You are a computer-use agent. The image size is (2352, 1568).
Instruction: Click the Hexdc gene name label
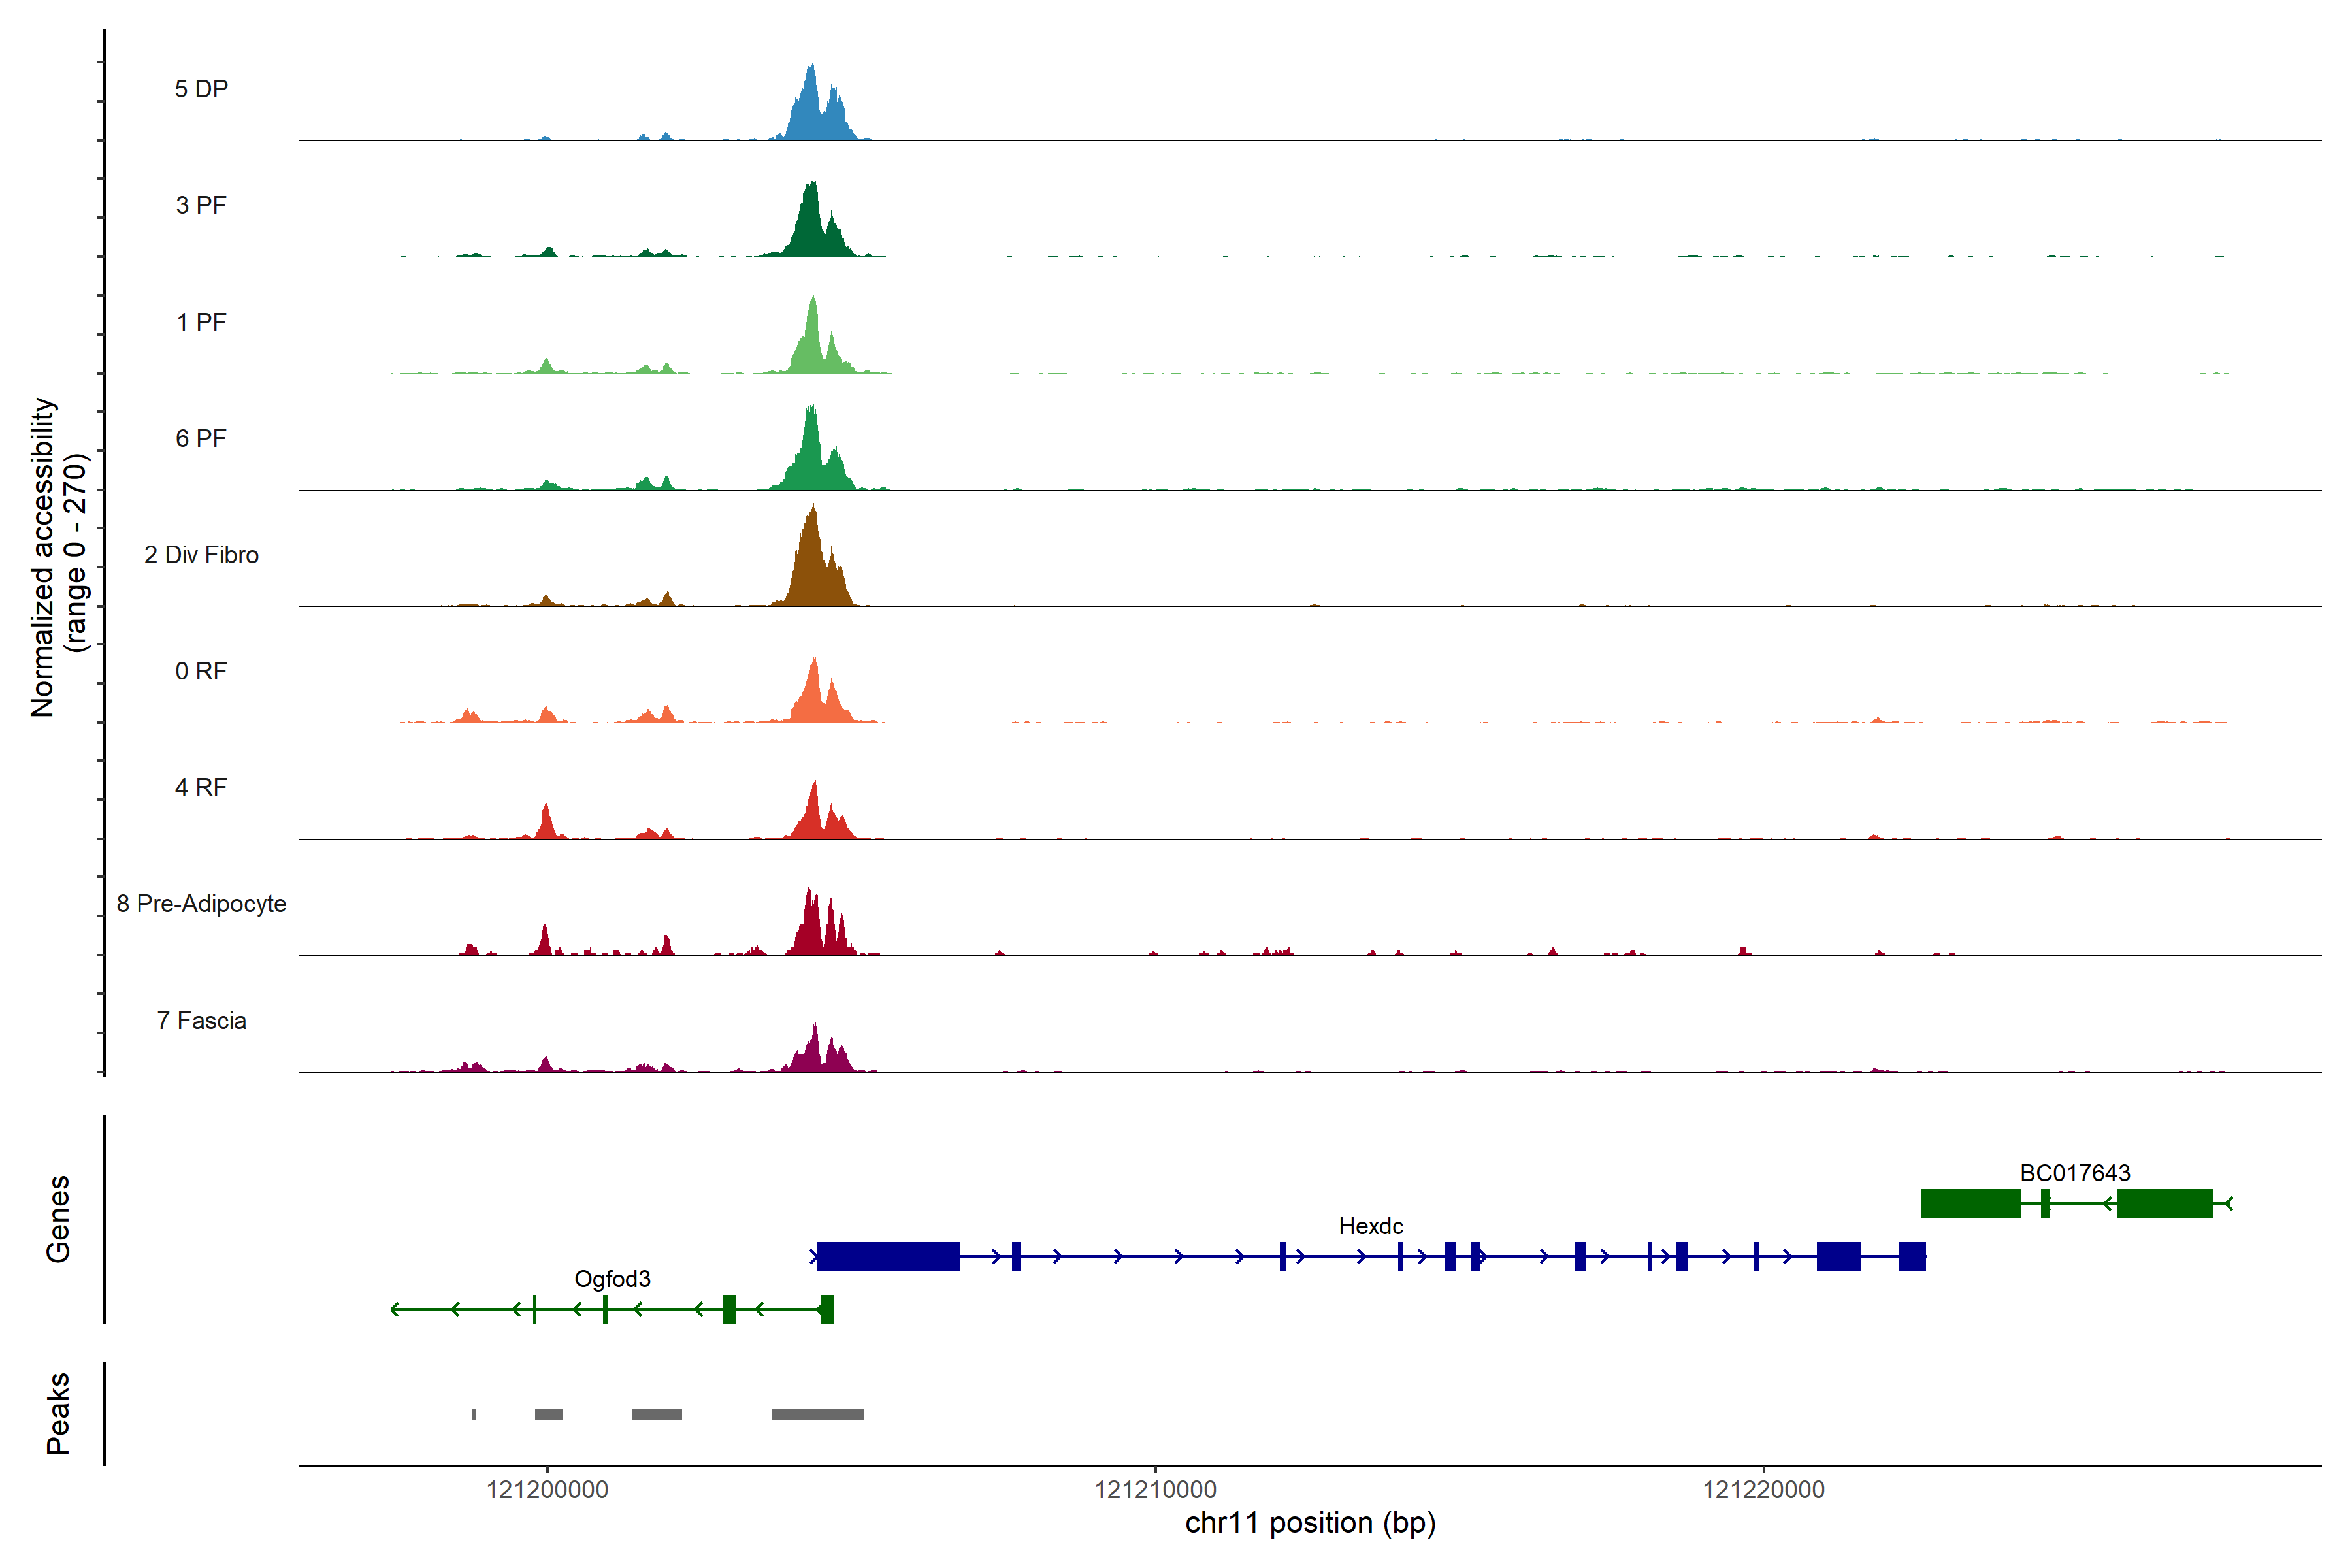(x=1370, y=1226)
